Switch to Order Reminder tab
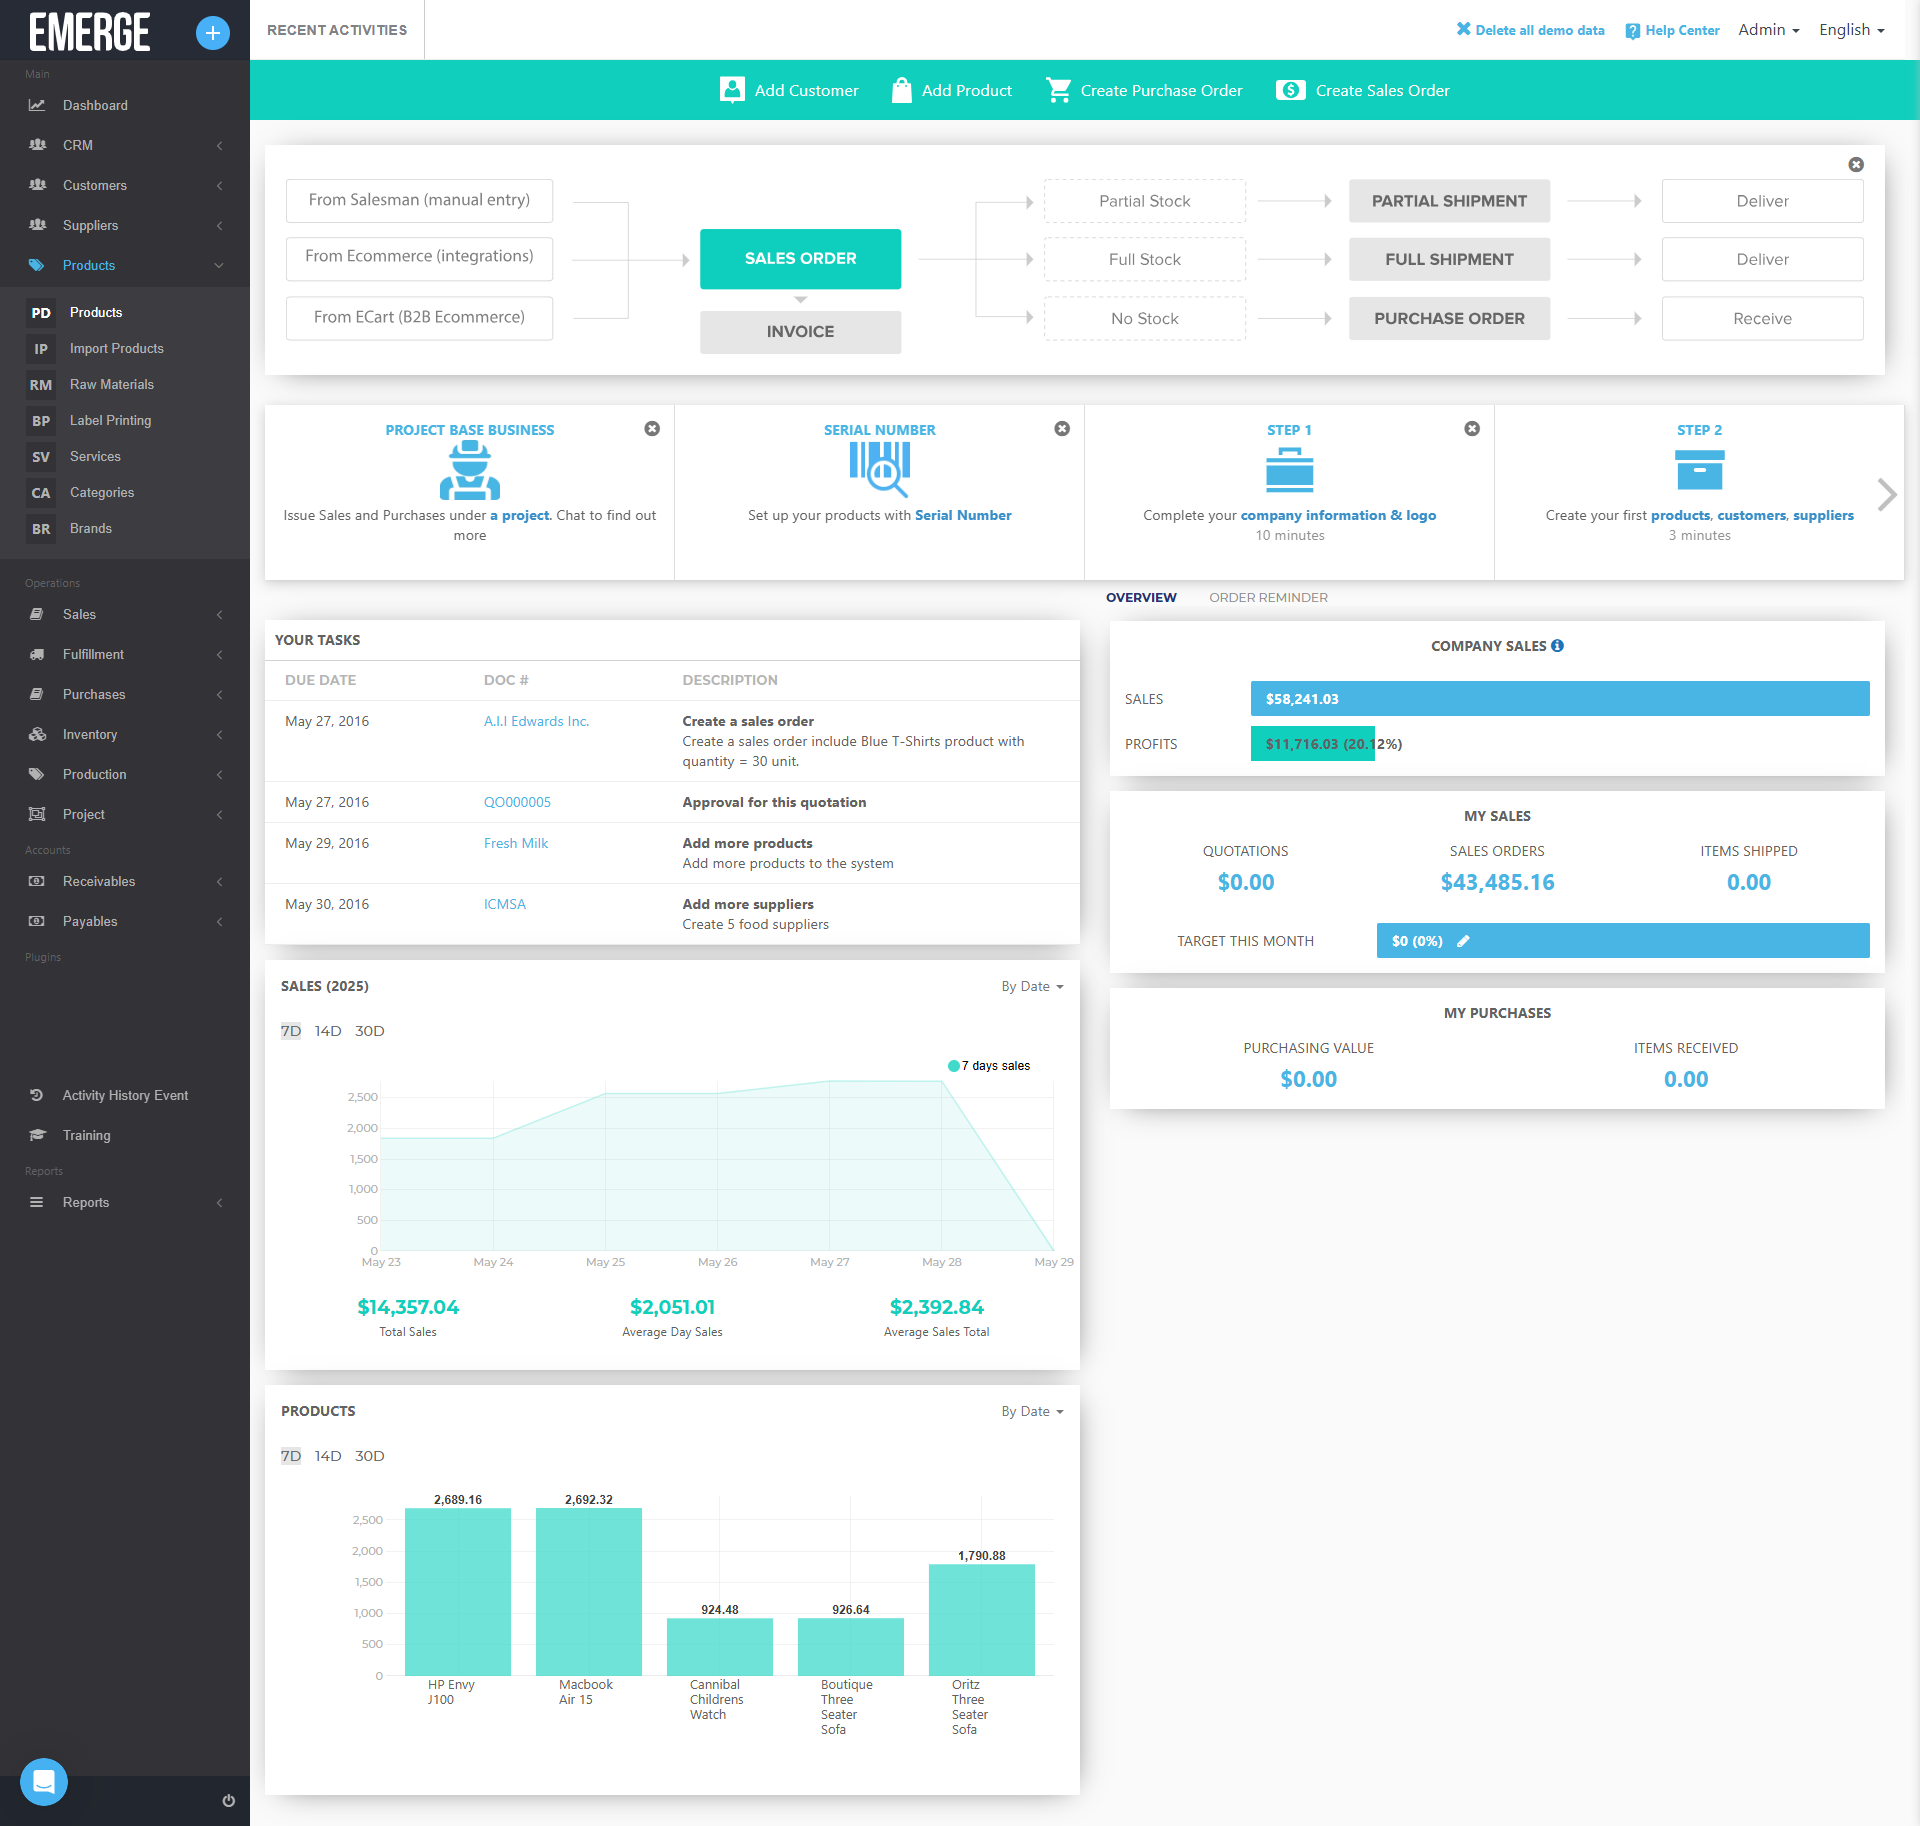The width and height of the screenshot is (1920, 1826). point(1268,597)
